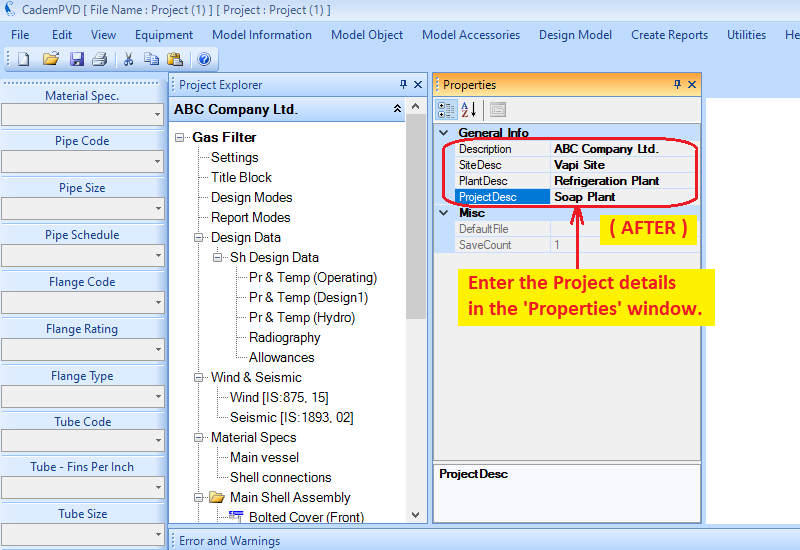Select Seismic [IS:1893, 02] item

tap(291, 417)
